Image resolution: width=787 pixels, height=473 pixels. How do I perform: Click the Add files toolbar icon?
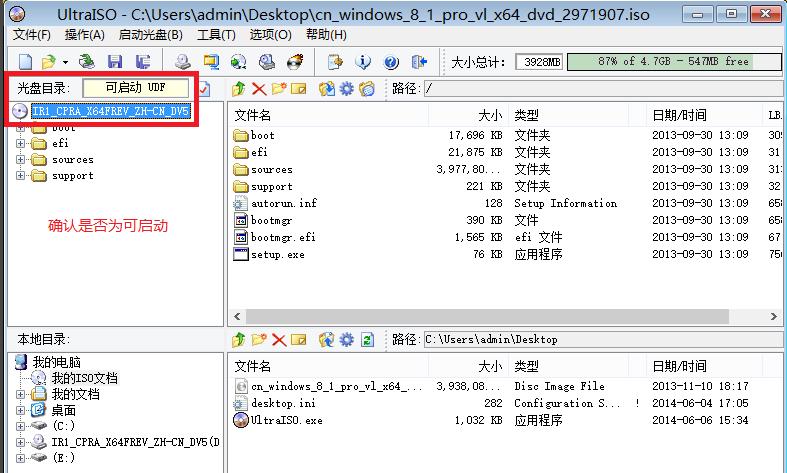(335, 62)
